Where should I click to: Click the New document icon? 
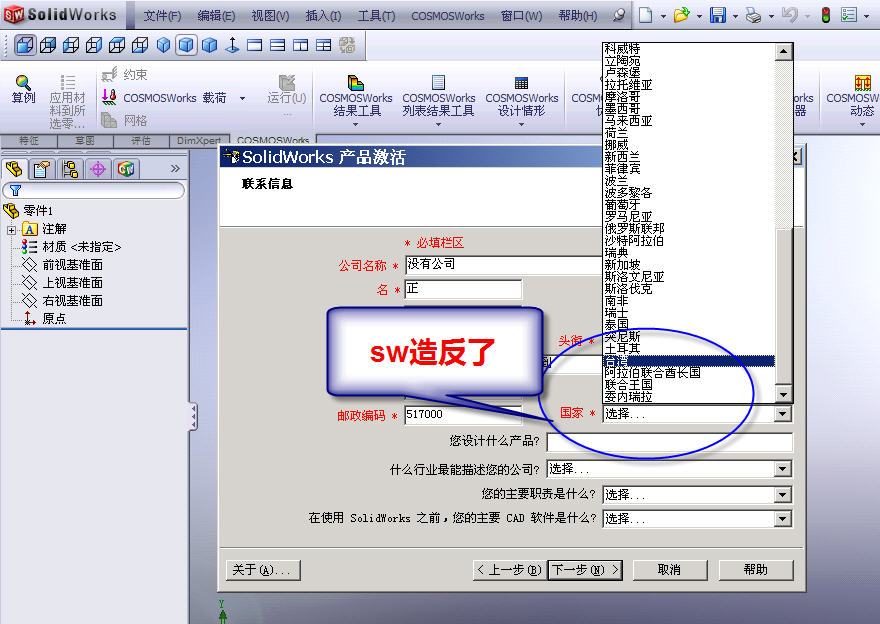pyautogui.click(x=645, y=15)
